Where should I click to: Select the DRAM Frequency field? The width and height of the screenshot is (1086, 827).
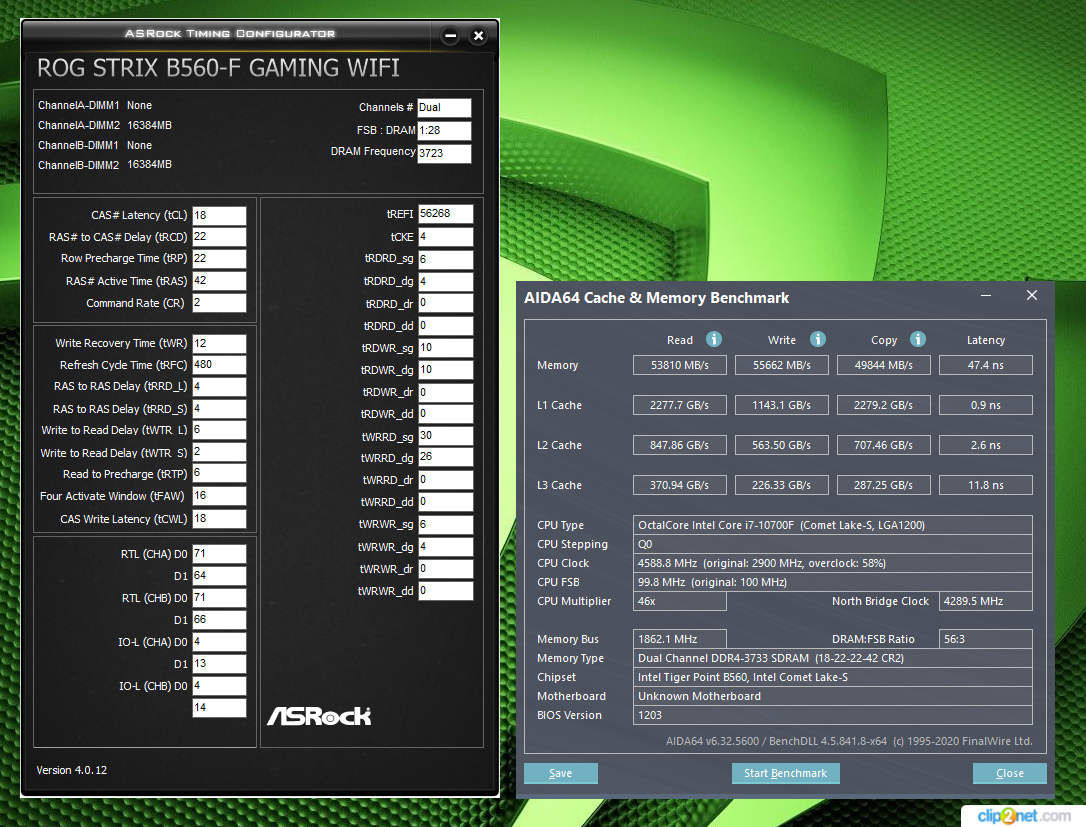click(x=444, y=153)
